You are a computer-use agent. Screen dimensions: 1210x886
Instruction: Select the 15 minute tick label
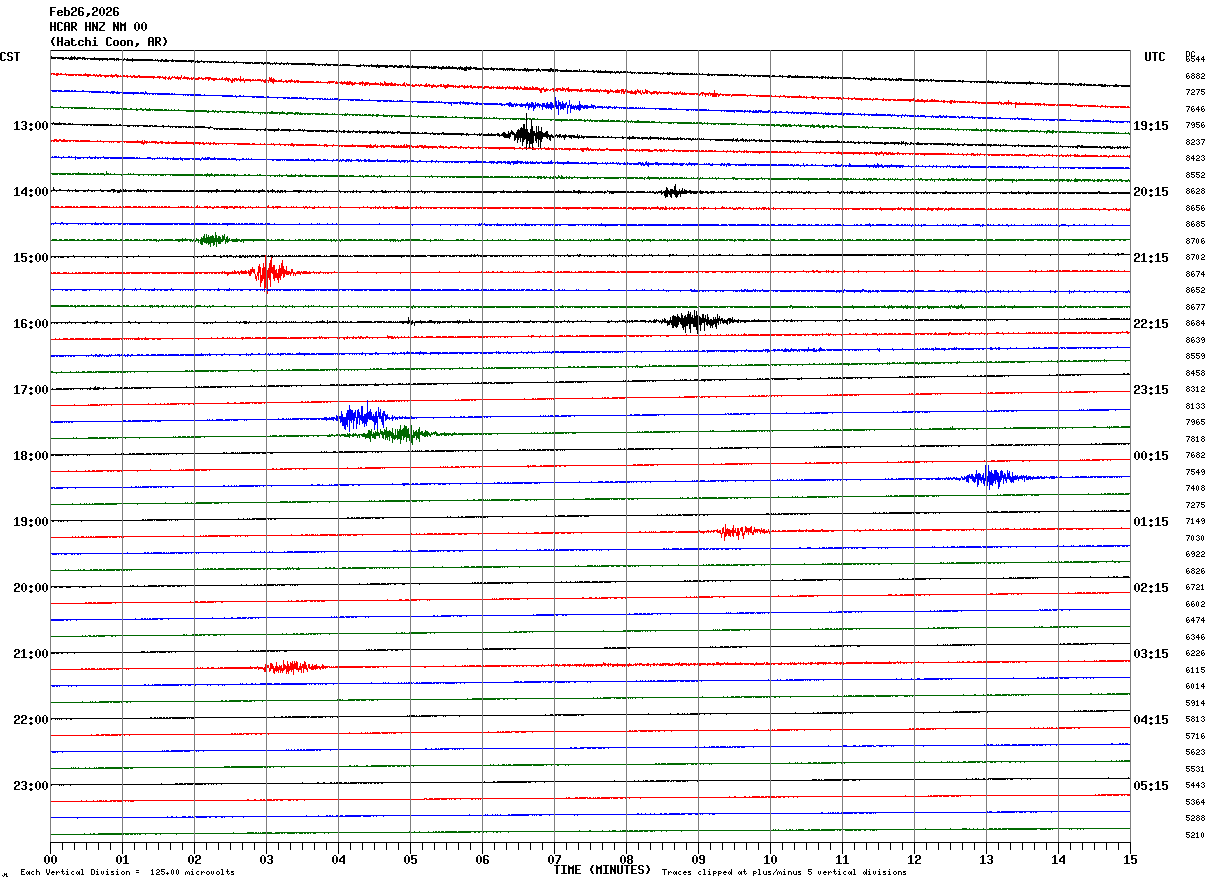click(x=1130, y=859)
